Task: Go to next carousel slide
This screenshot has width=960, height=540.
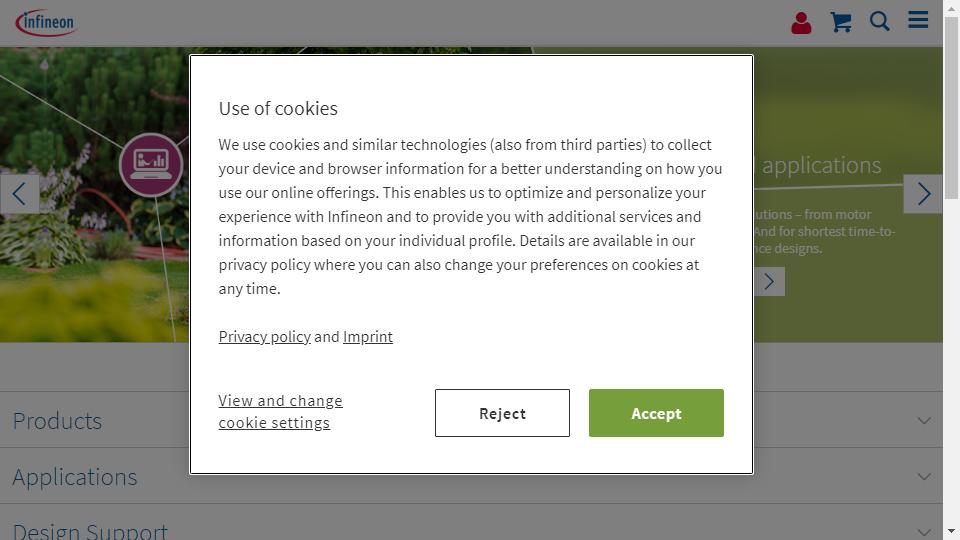Action: (923, 193)
